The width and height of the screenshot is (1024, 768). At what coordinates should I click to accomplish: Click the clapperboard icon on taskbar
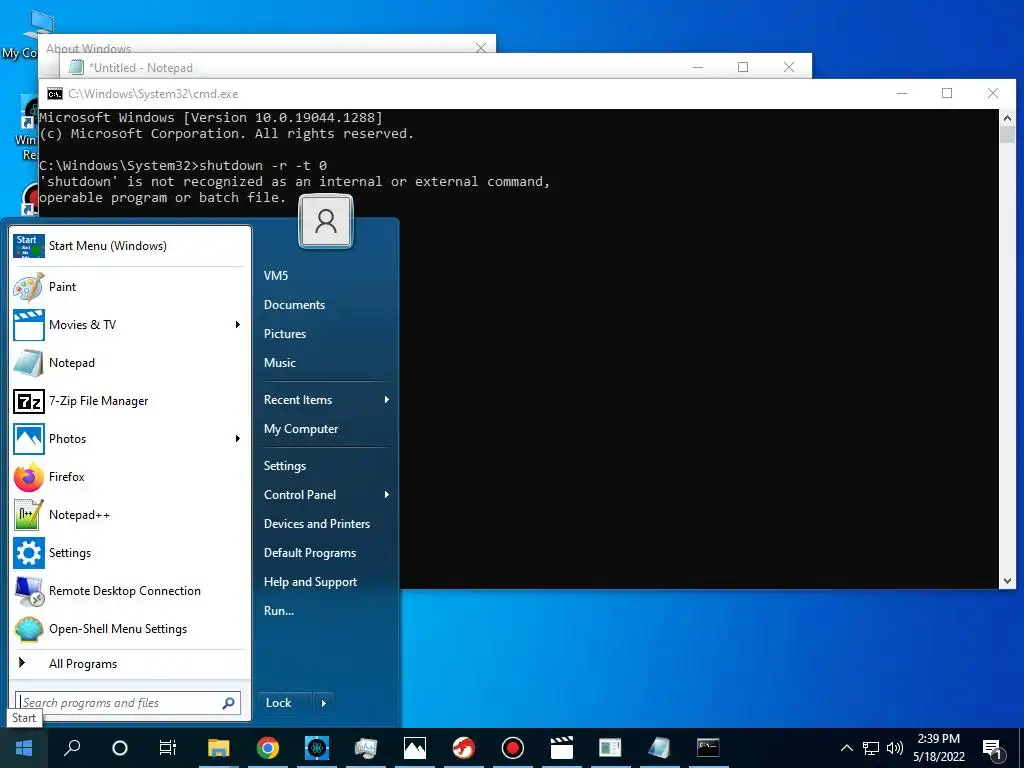pyautogui.click(x=562, y=748)
